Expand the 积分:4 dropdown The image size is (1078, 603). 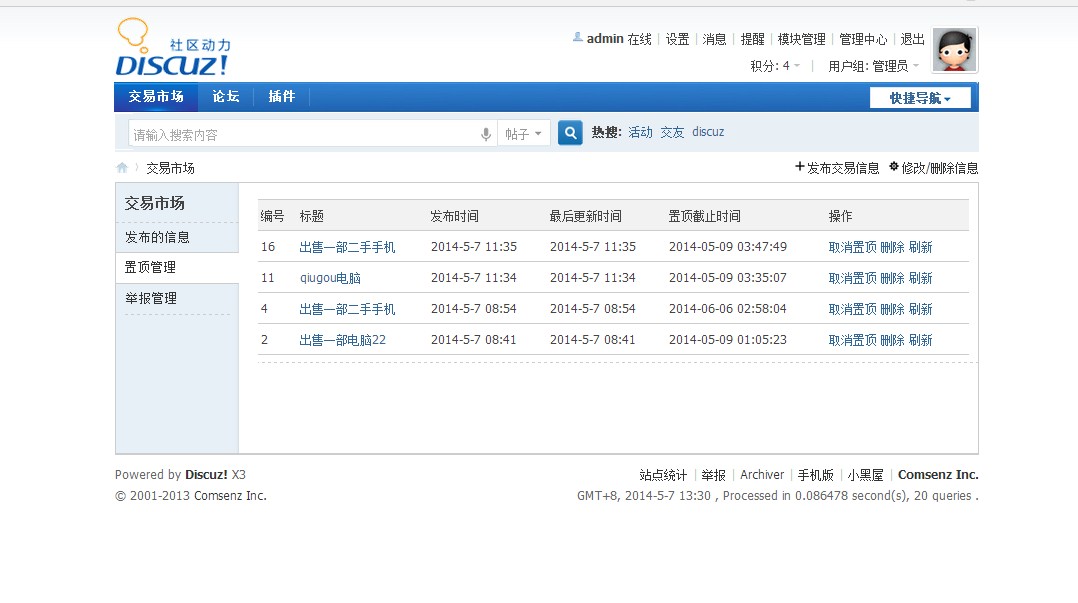click(773, 65)
